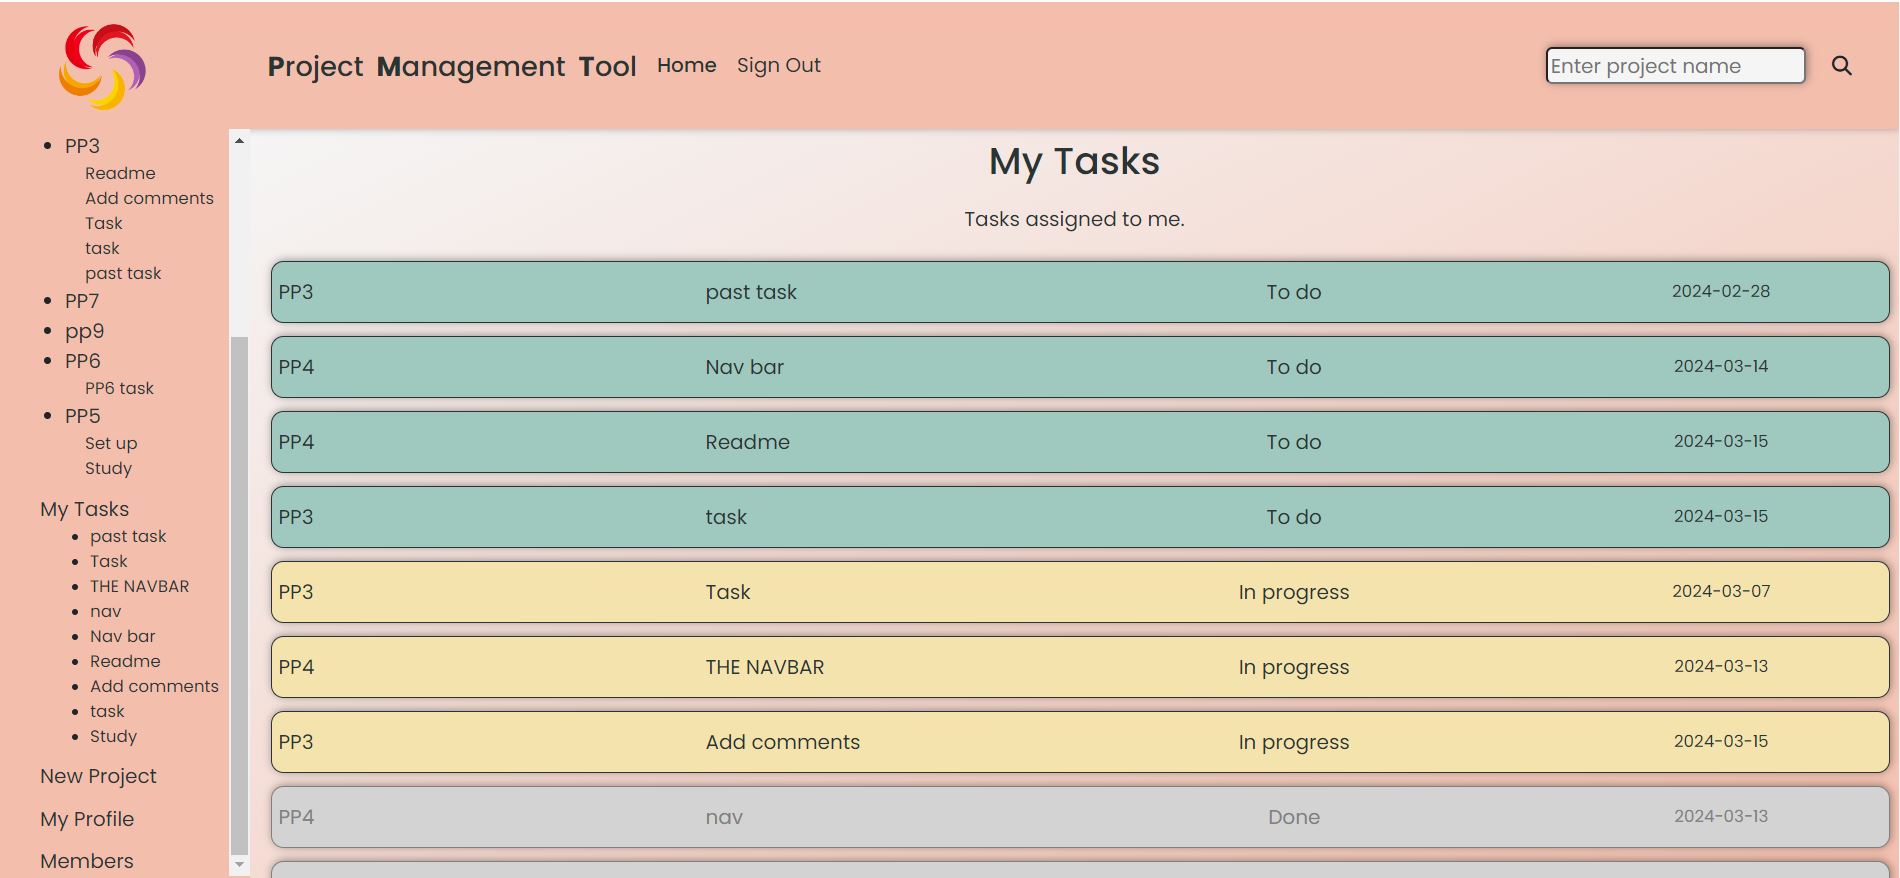The image size is (1900, 878).
Task: Open My Profile from sidebar
Action: (87, 819)
